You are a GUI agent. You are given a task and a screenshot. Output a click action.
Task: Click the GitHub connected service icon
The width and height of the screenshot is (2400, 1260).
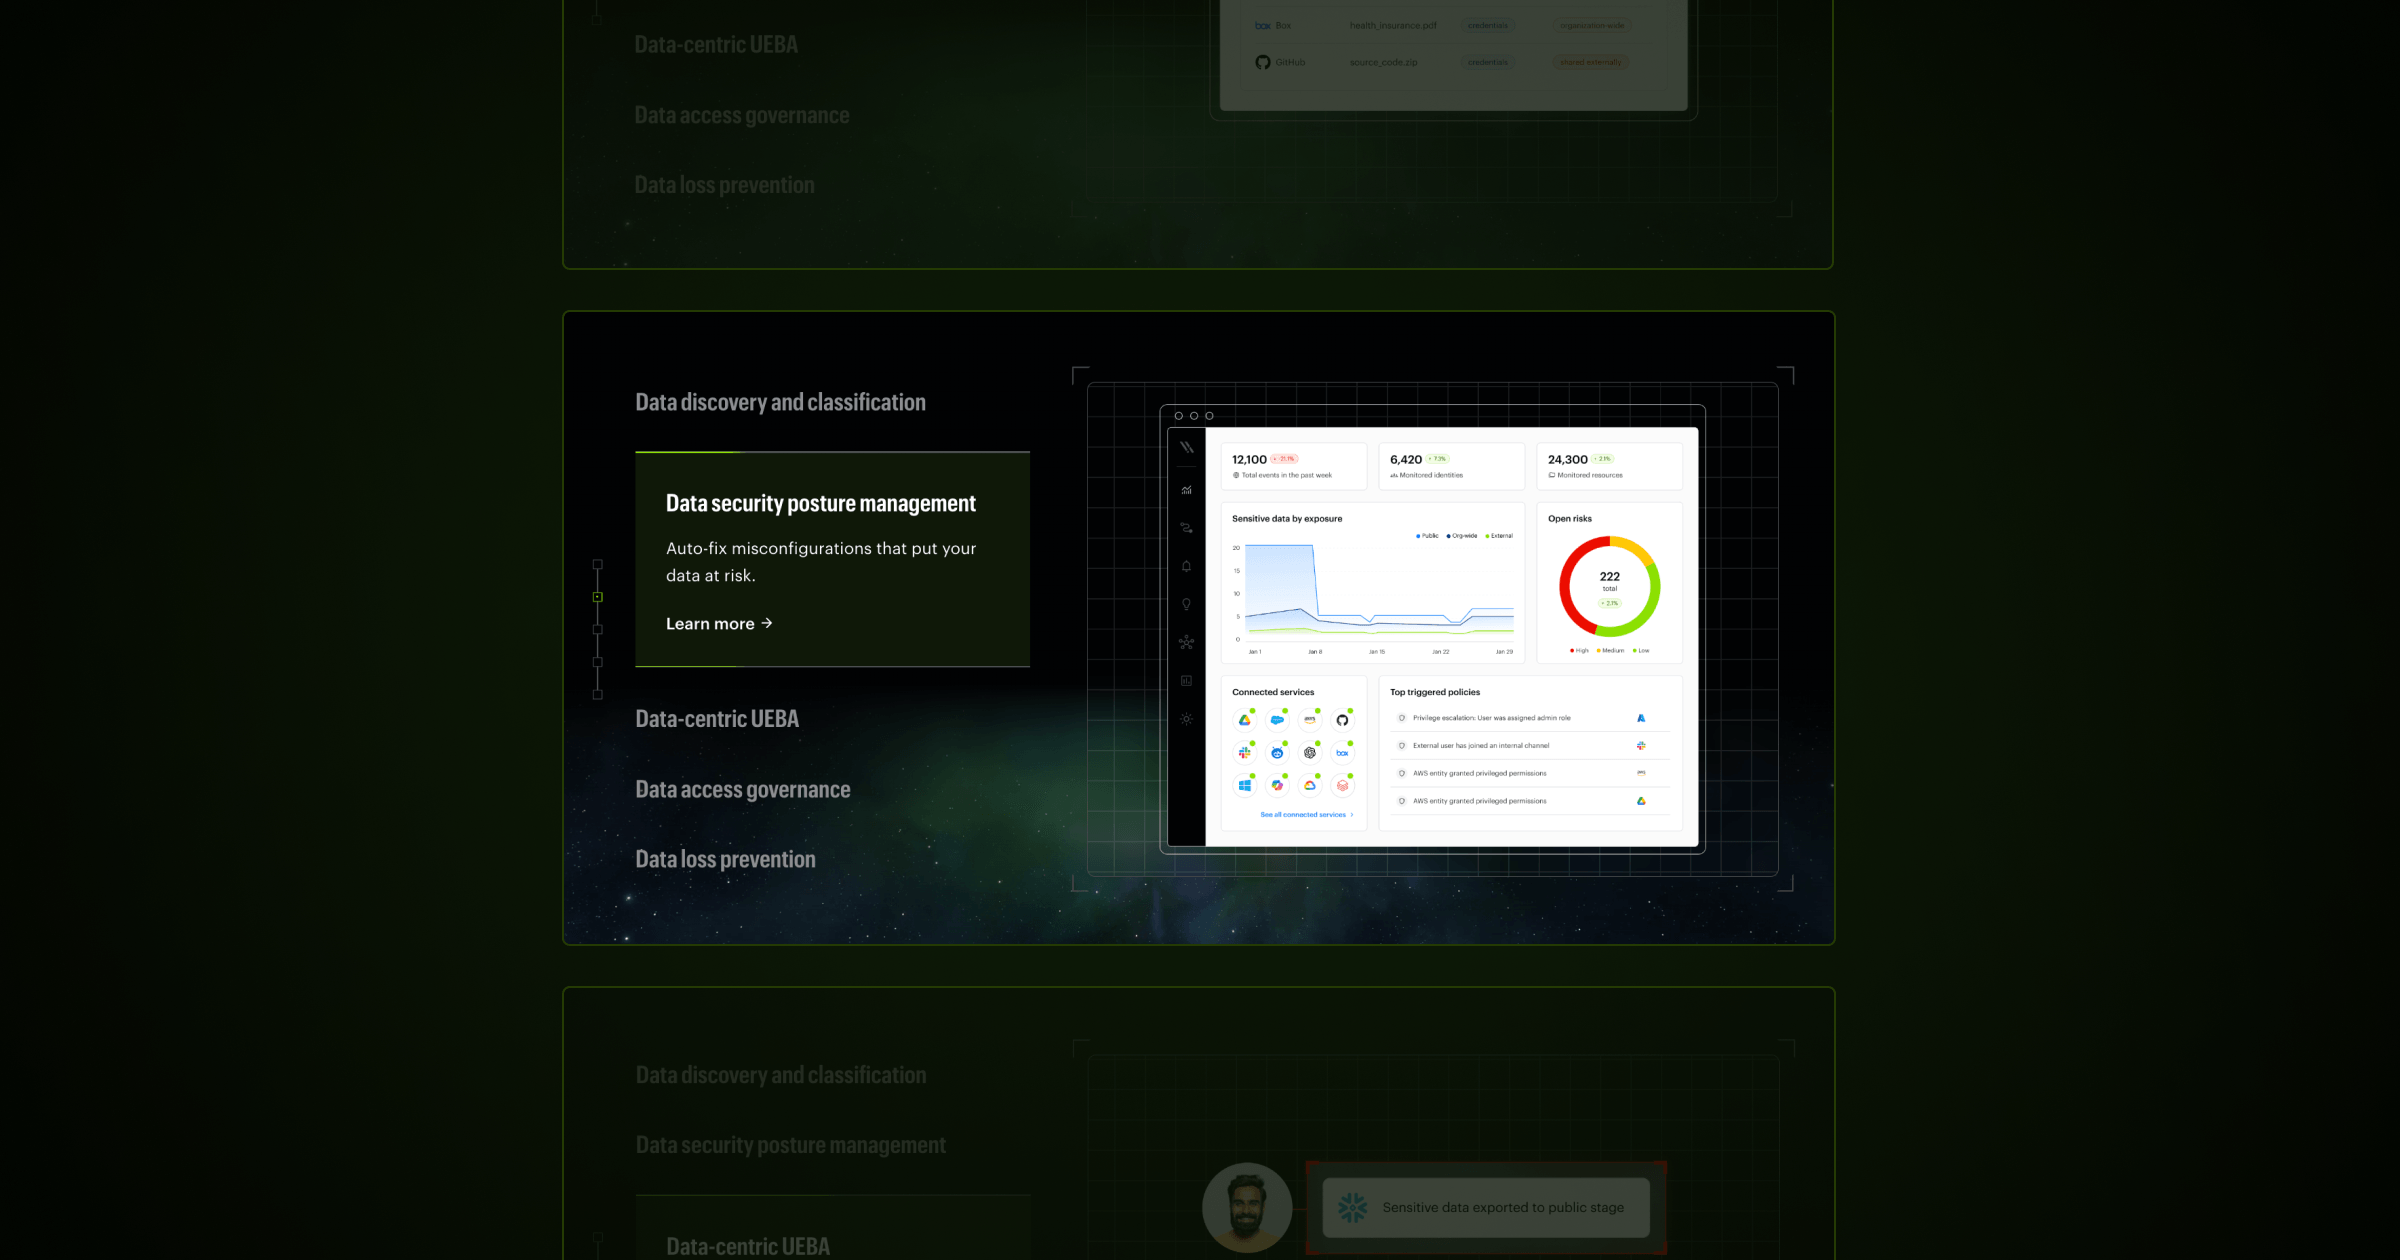[1342, 720]
